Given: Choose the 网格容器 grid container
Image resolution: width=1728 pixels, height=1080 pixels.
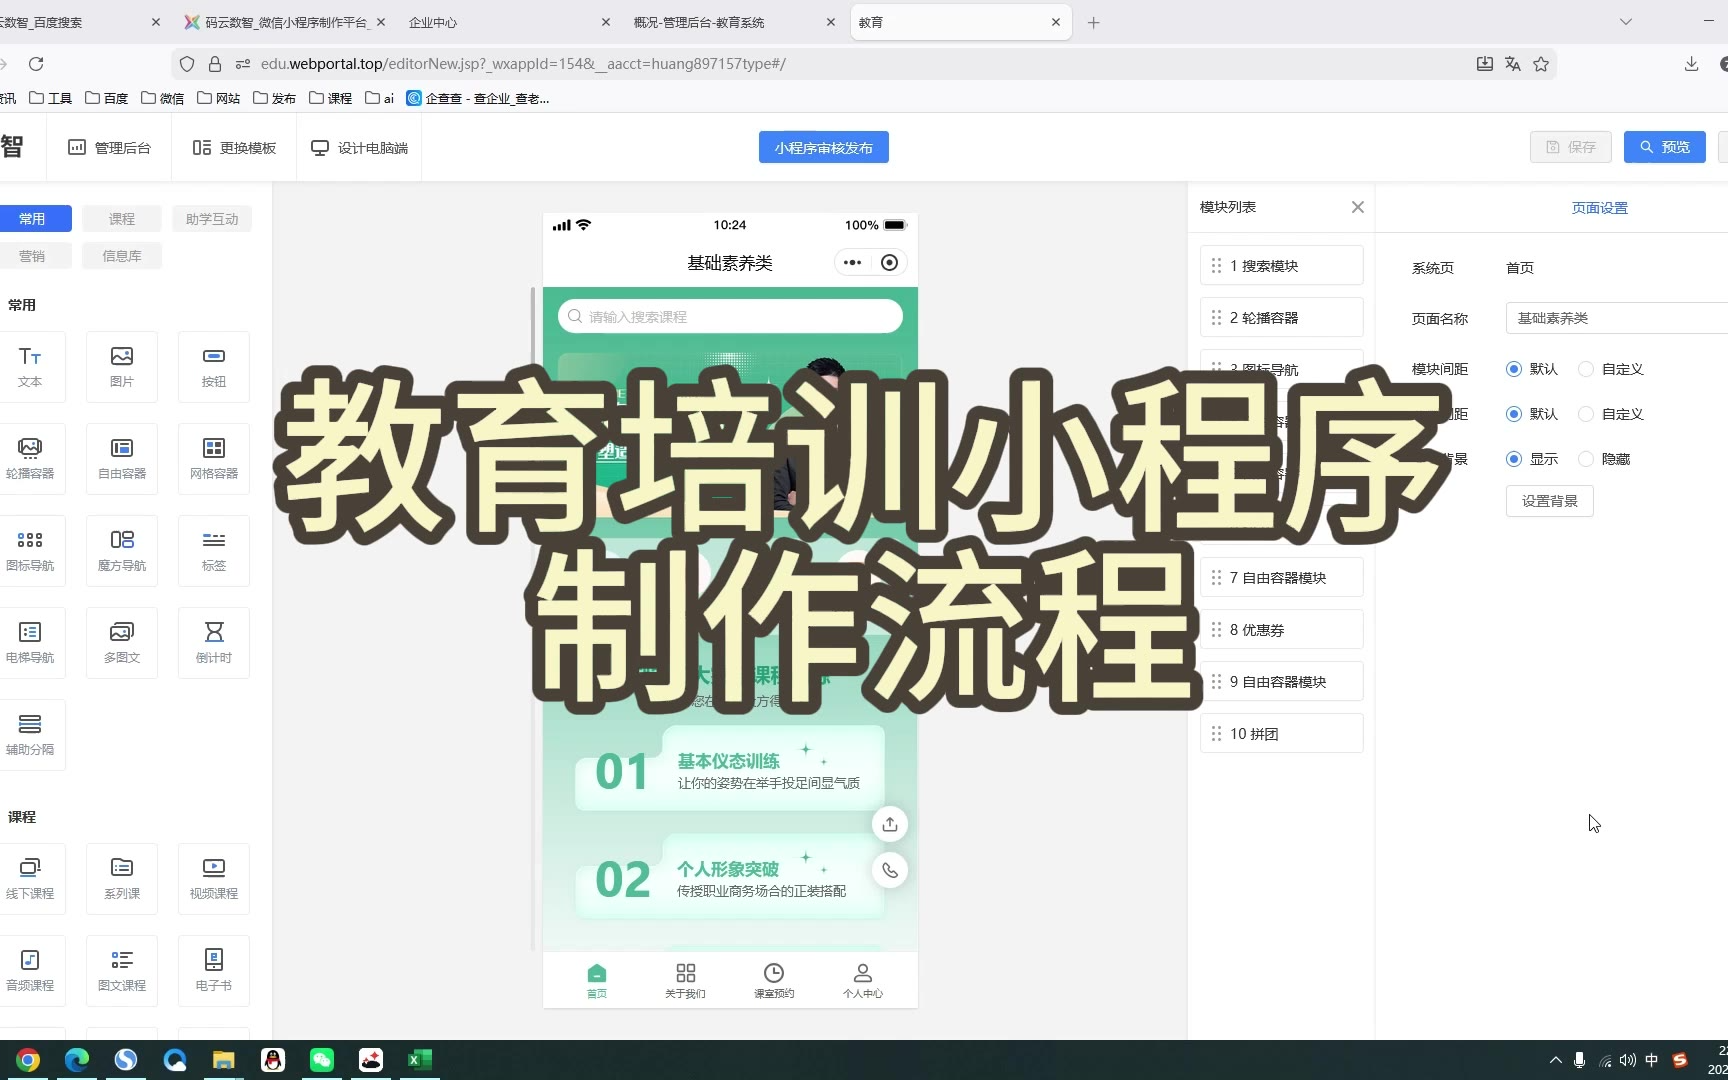Looking at the screenshot, I should tap(214, 458).
